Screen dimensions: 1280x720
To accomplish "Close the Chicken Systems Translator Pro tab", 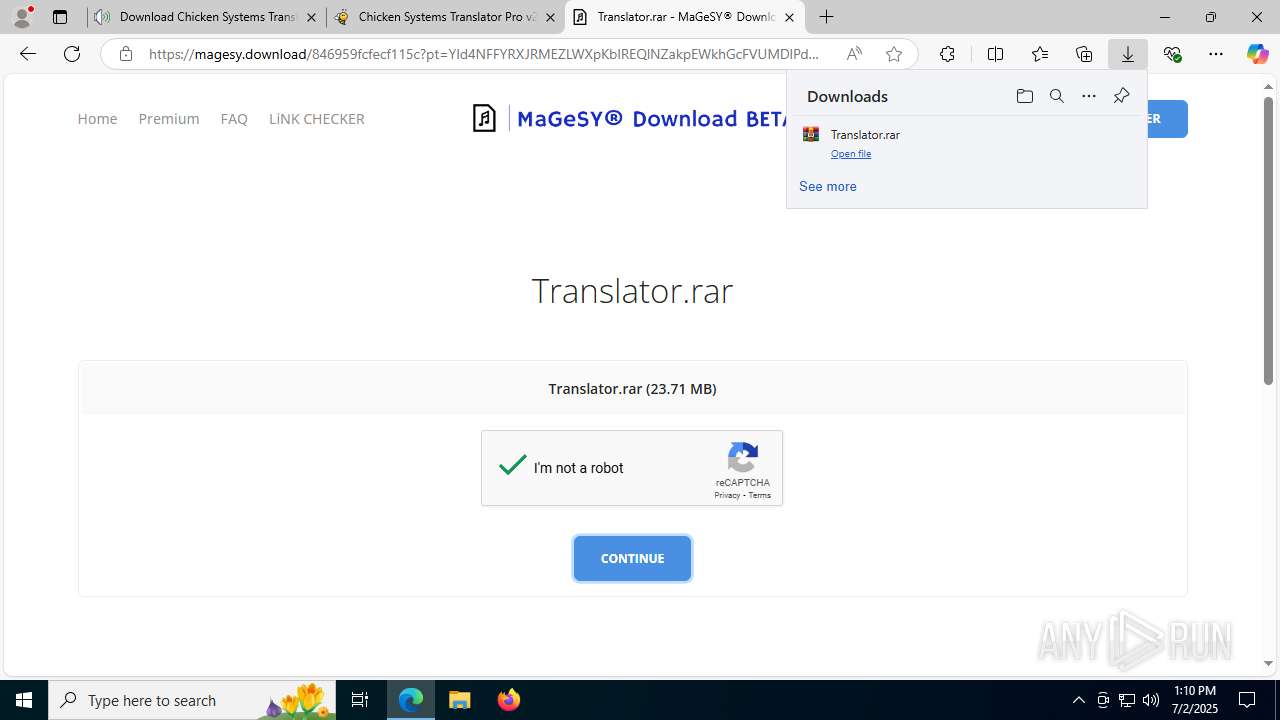I will [x=550, y=17].
